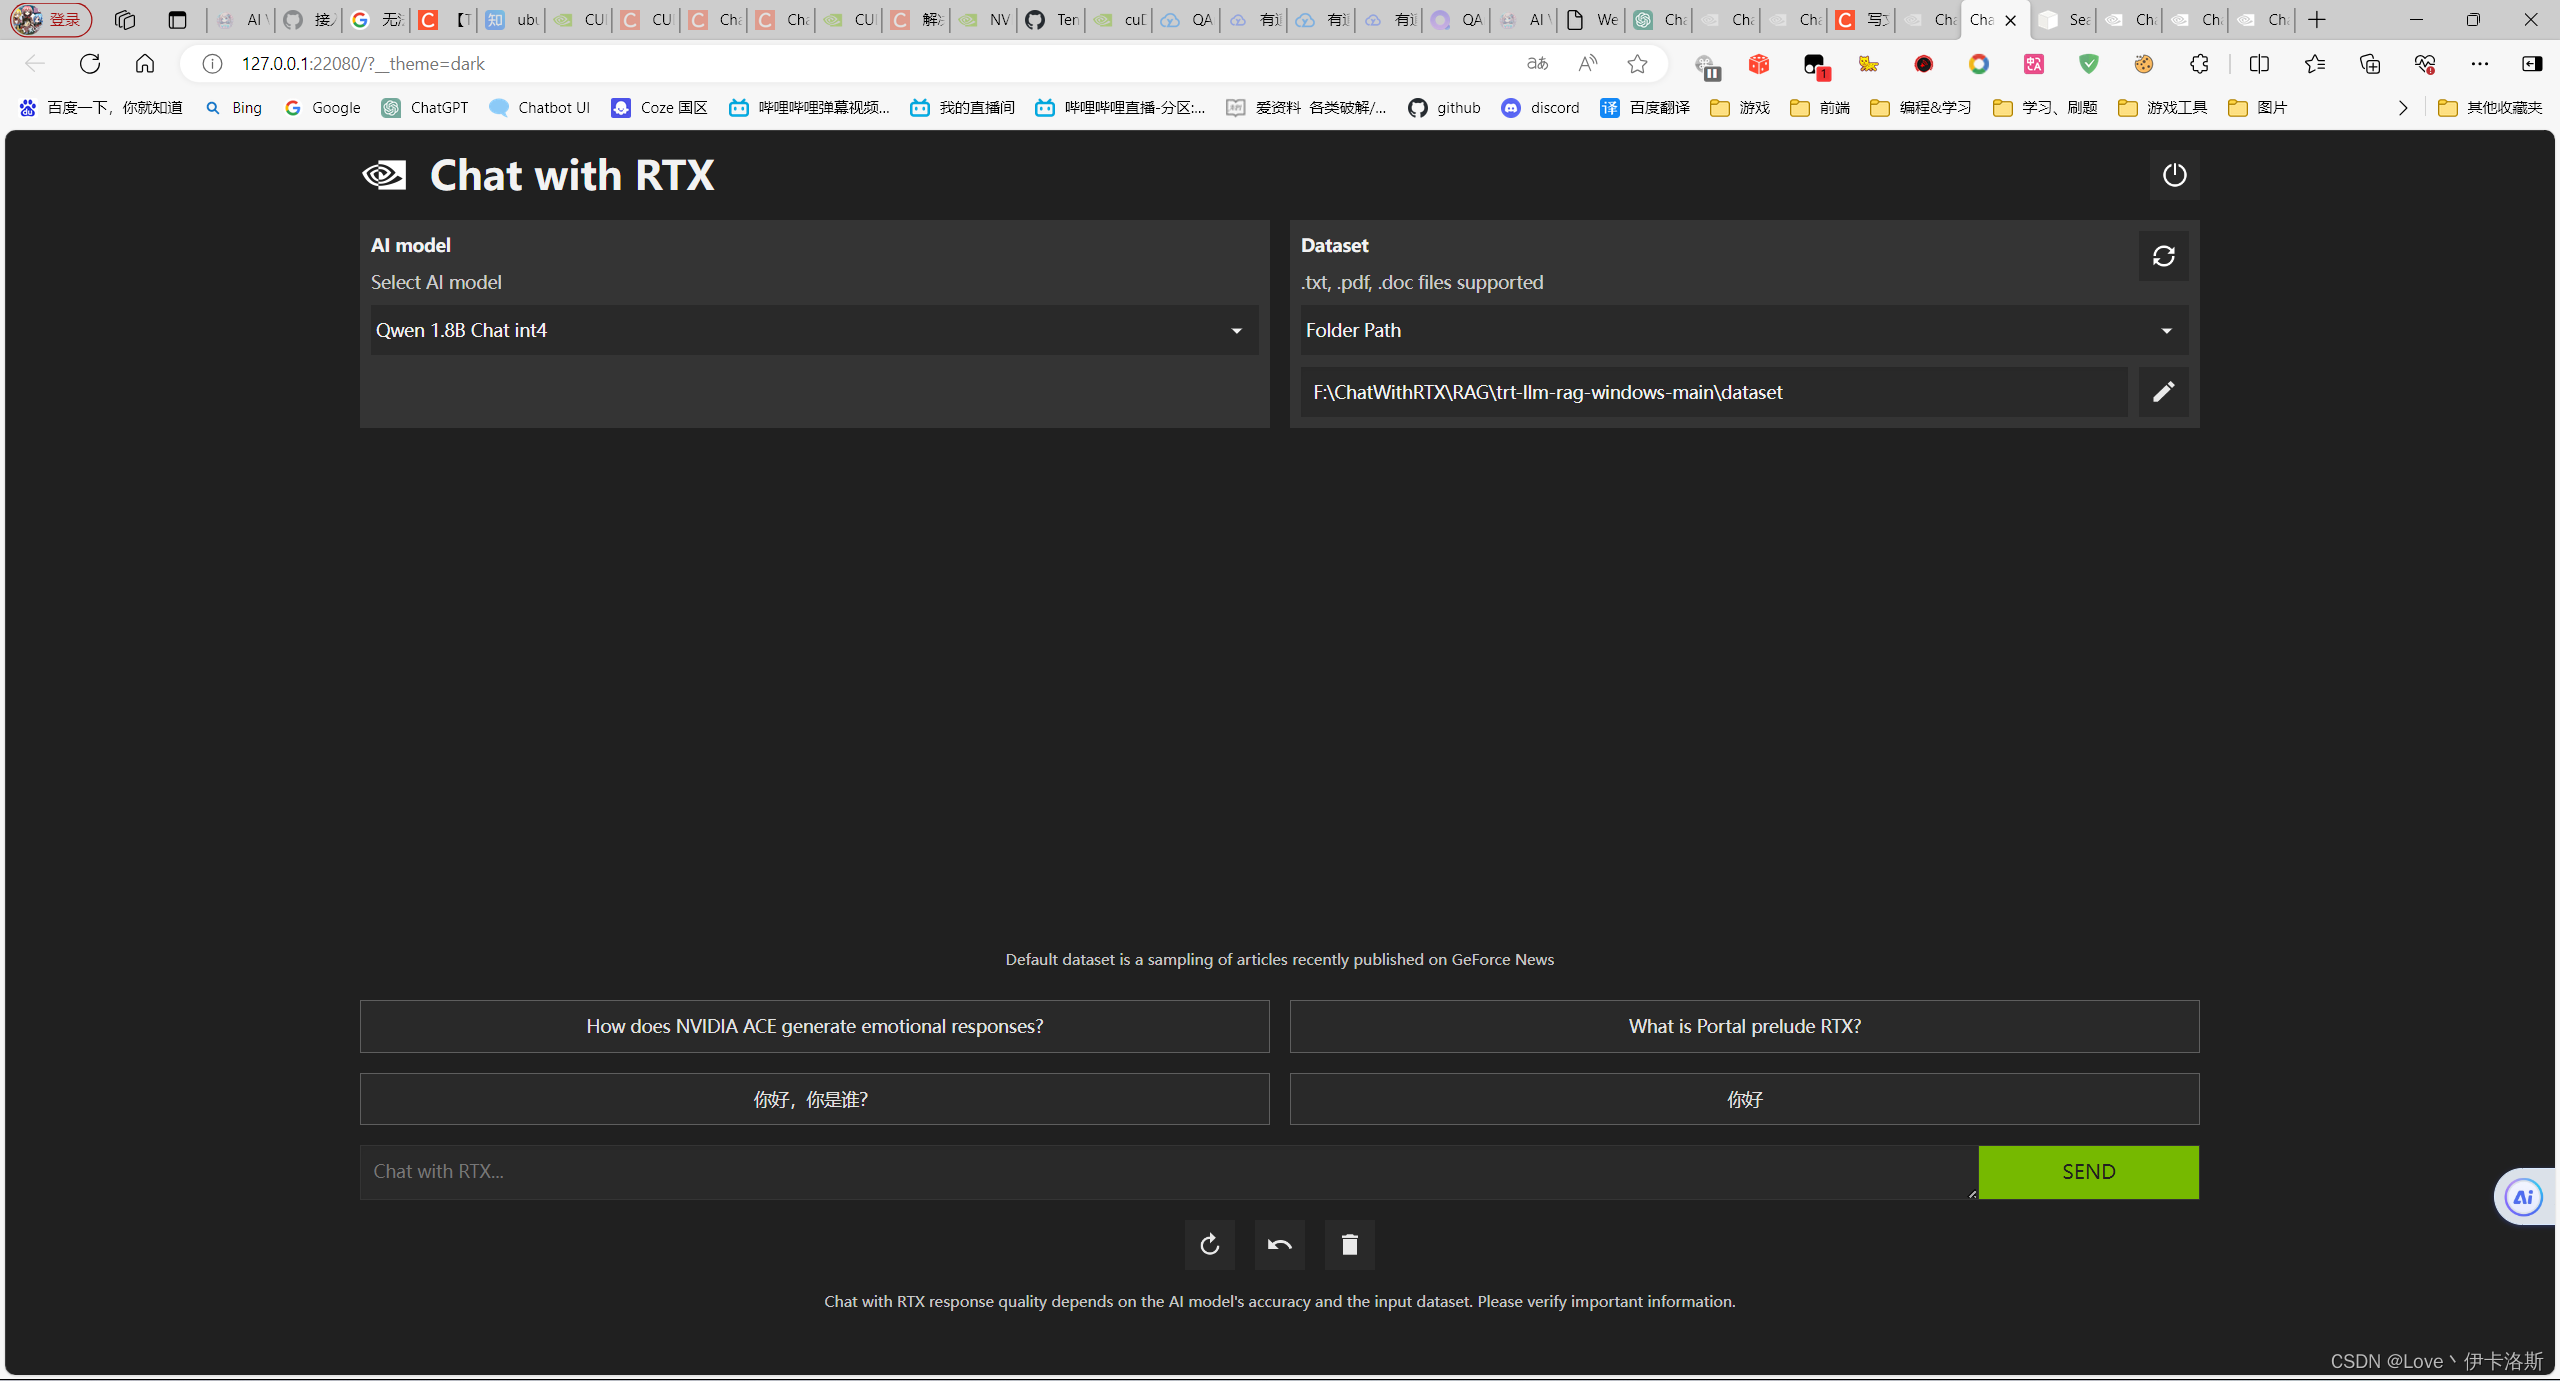Viewport: 2560px width, 1381px height.
Task: Open the 编程&学习 bookmarks folder
Action: point(1921,108)
